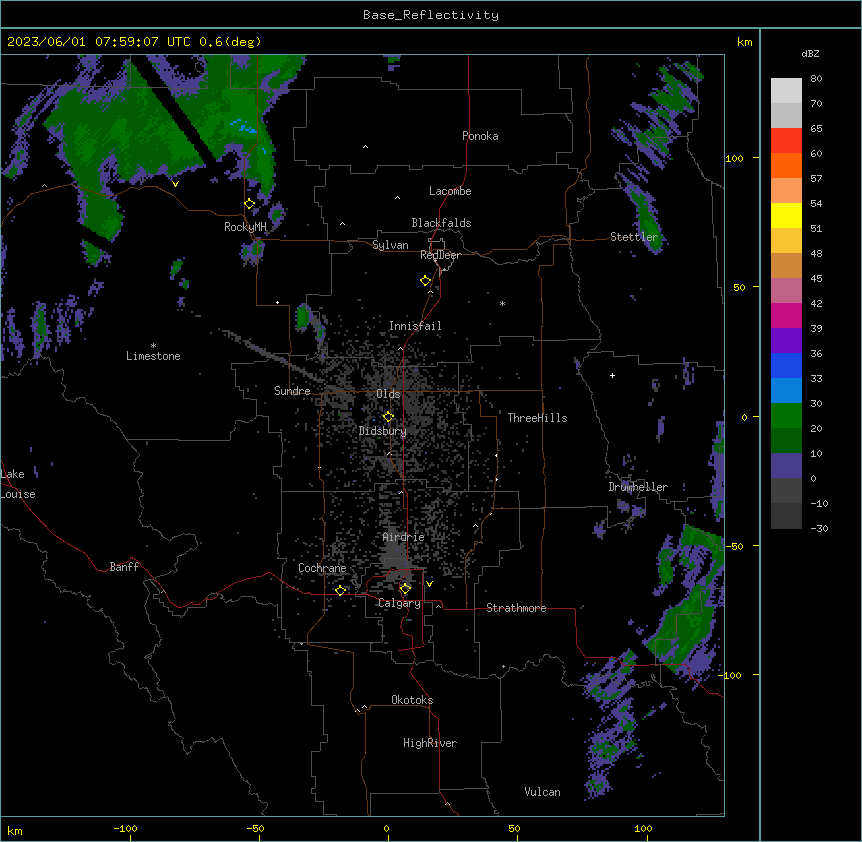Click the yellow diamond marker near RockyMH
Screen dimensions: 862x842
pos(250,204)
